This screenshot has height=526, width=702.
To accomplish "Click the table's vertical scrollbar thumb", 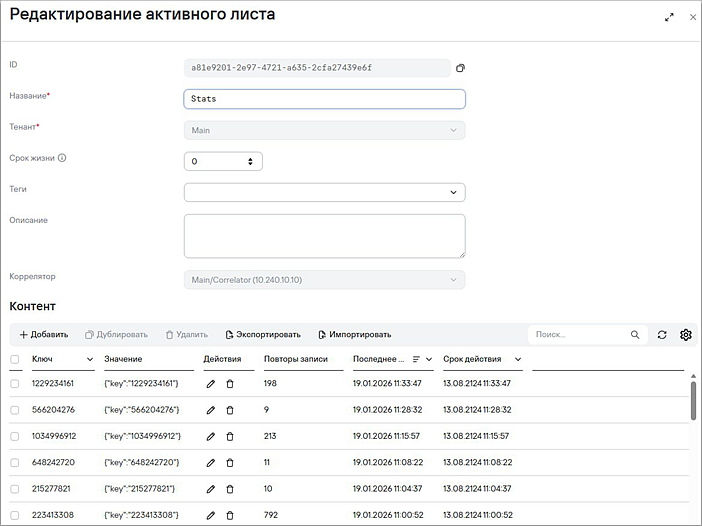I will pos(693,400).
